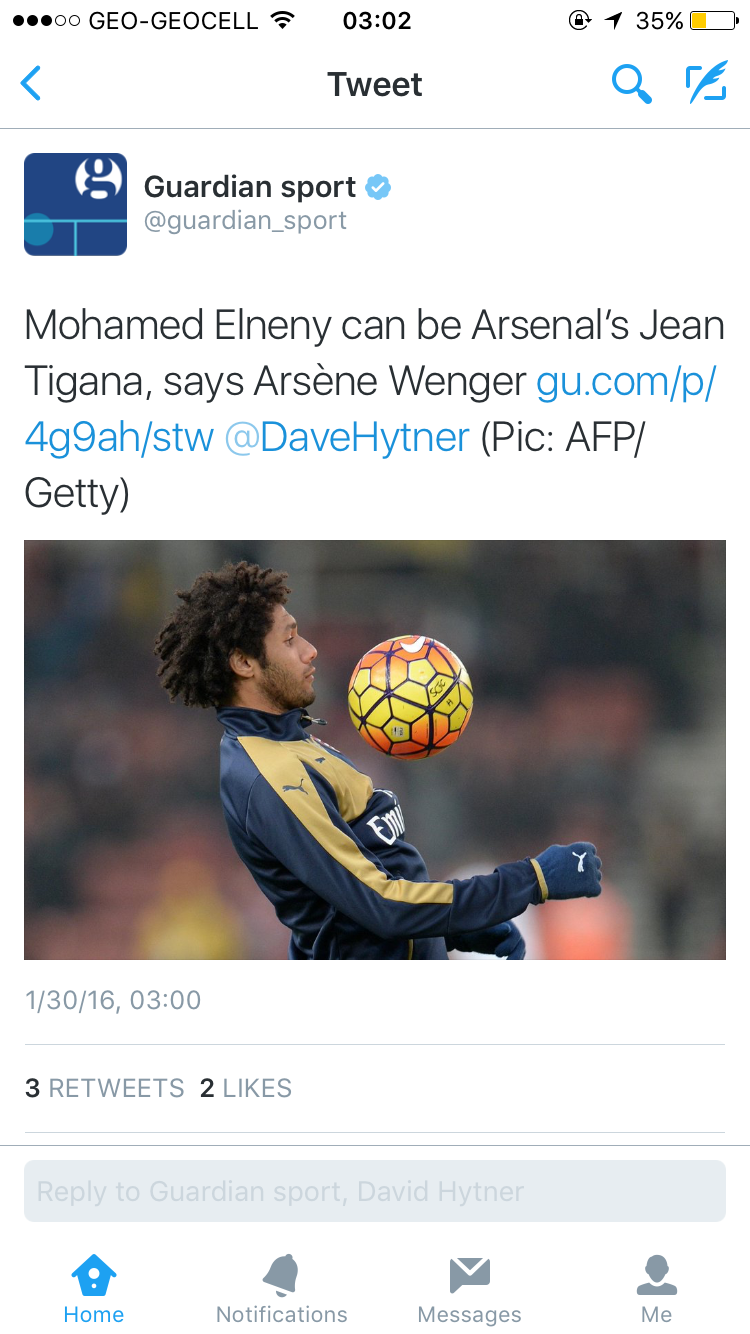Tap the @guardian_sport handle
Viewport: 750px width, 1334px height.
coord(245,221)
